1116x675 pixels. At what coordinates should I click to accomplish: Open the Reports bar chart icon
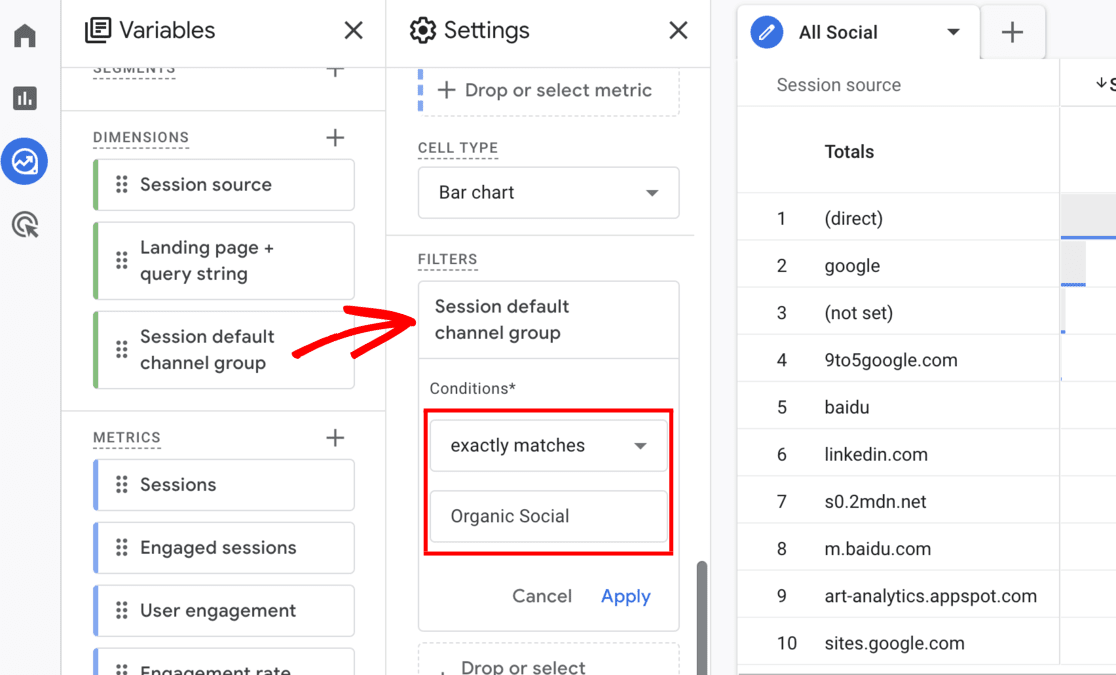tap(25, 98)
